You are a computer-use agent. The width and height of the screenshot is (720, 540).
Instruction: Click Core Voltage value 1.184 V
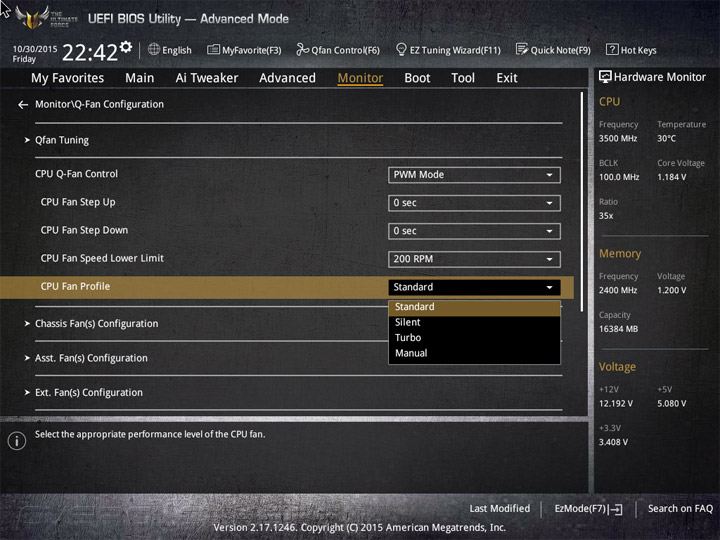(671, 177)
